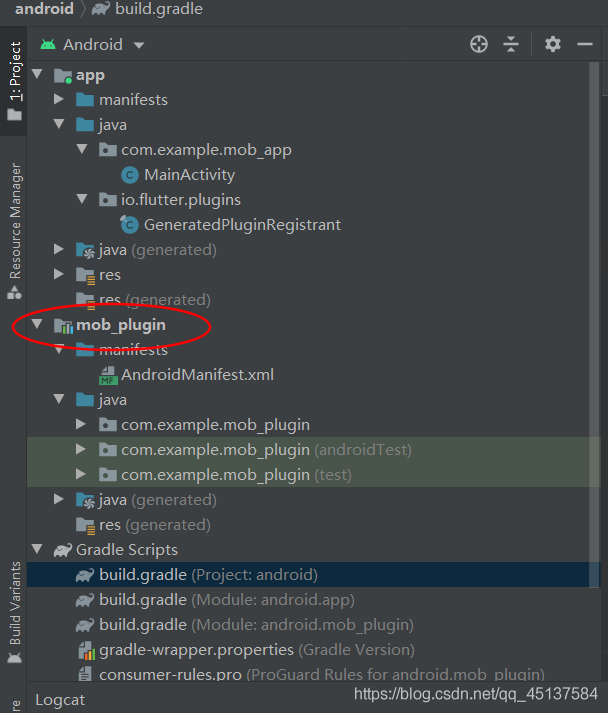Image resolution: width=608 pixels, height=713 pixels.
Task: Click the locate target crosshair icon
Action: point(479,44)
